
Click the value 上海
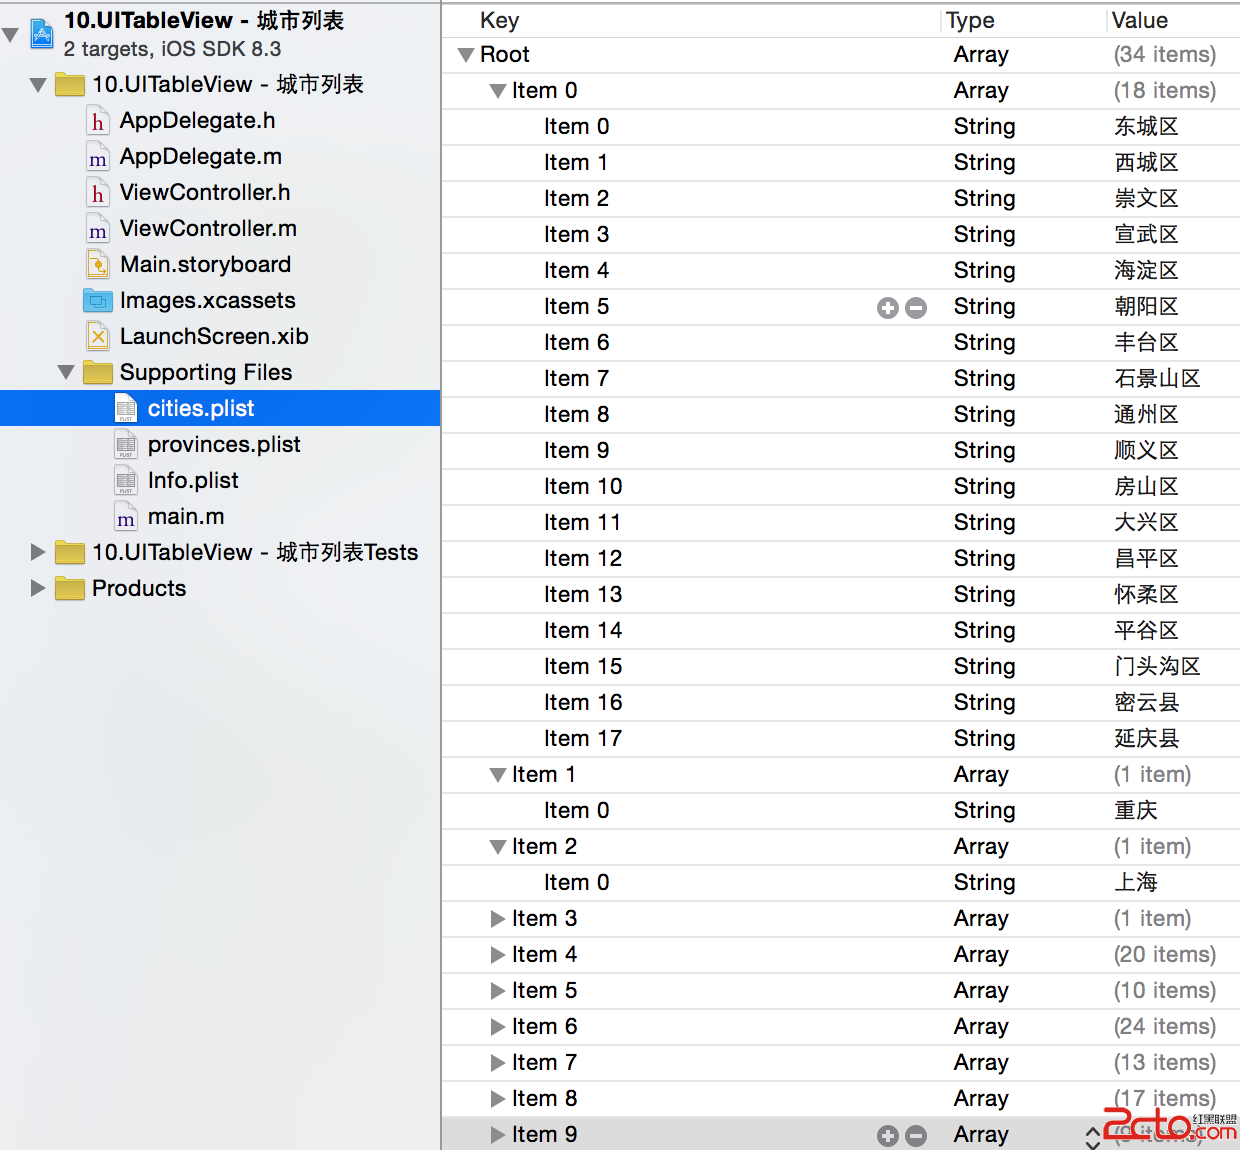[1136, 883]
